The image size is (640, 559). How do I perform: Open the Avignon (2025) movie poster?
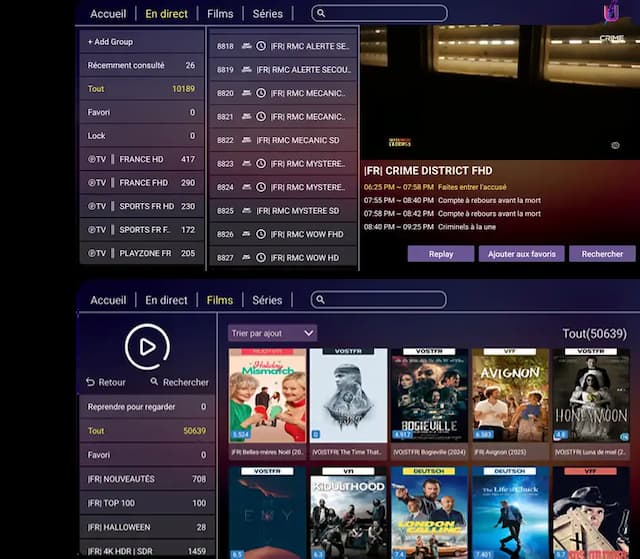coord(510,396)
